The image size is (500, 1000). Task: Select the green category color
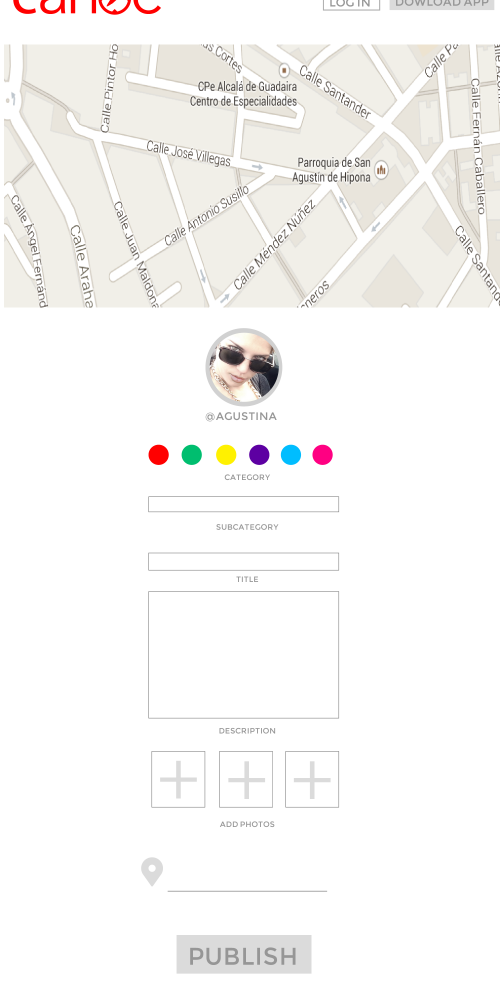coord(192,455)
